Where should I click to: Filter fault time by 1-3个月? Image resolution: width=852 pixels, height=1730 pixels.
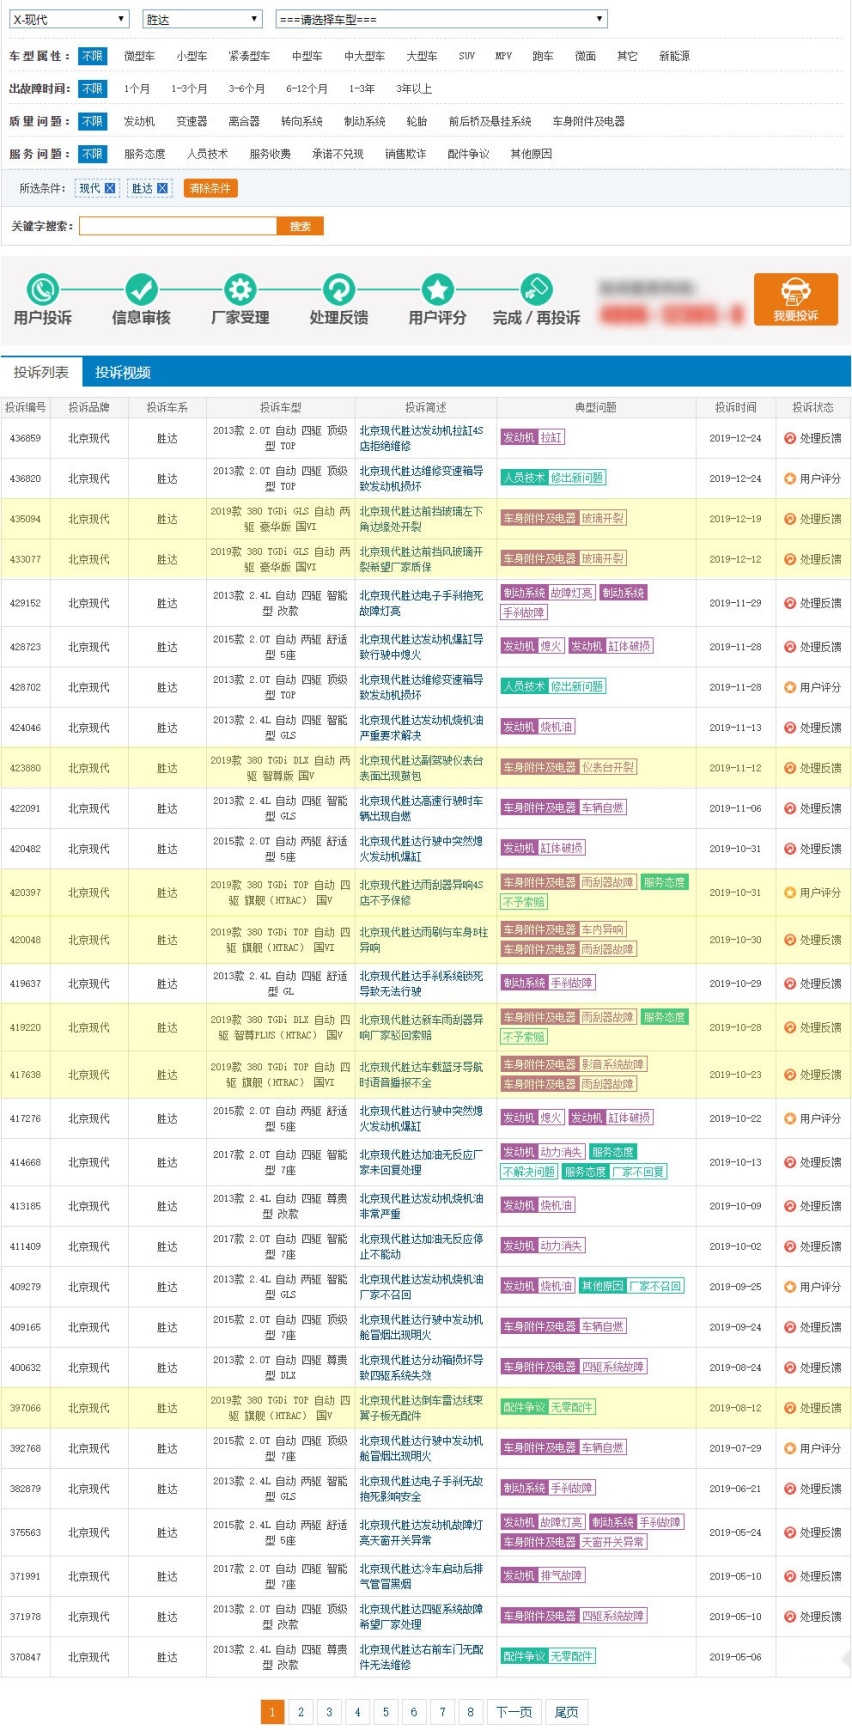coord(189,88)
